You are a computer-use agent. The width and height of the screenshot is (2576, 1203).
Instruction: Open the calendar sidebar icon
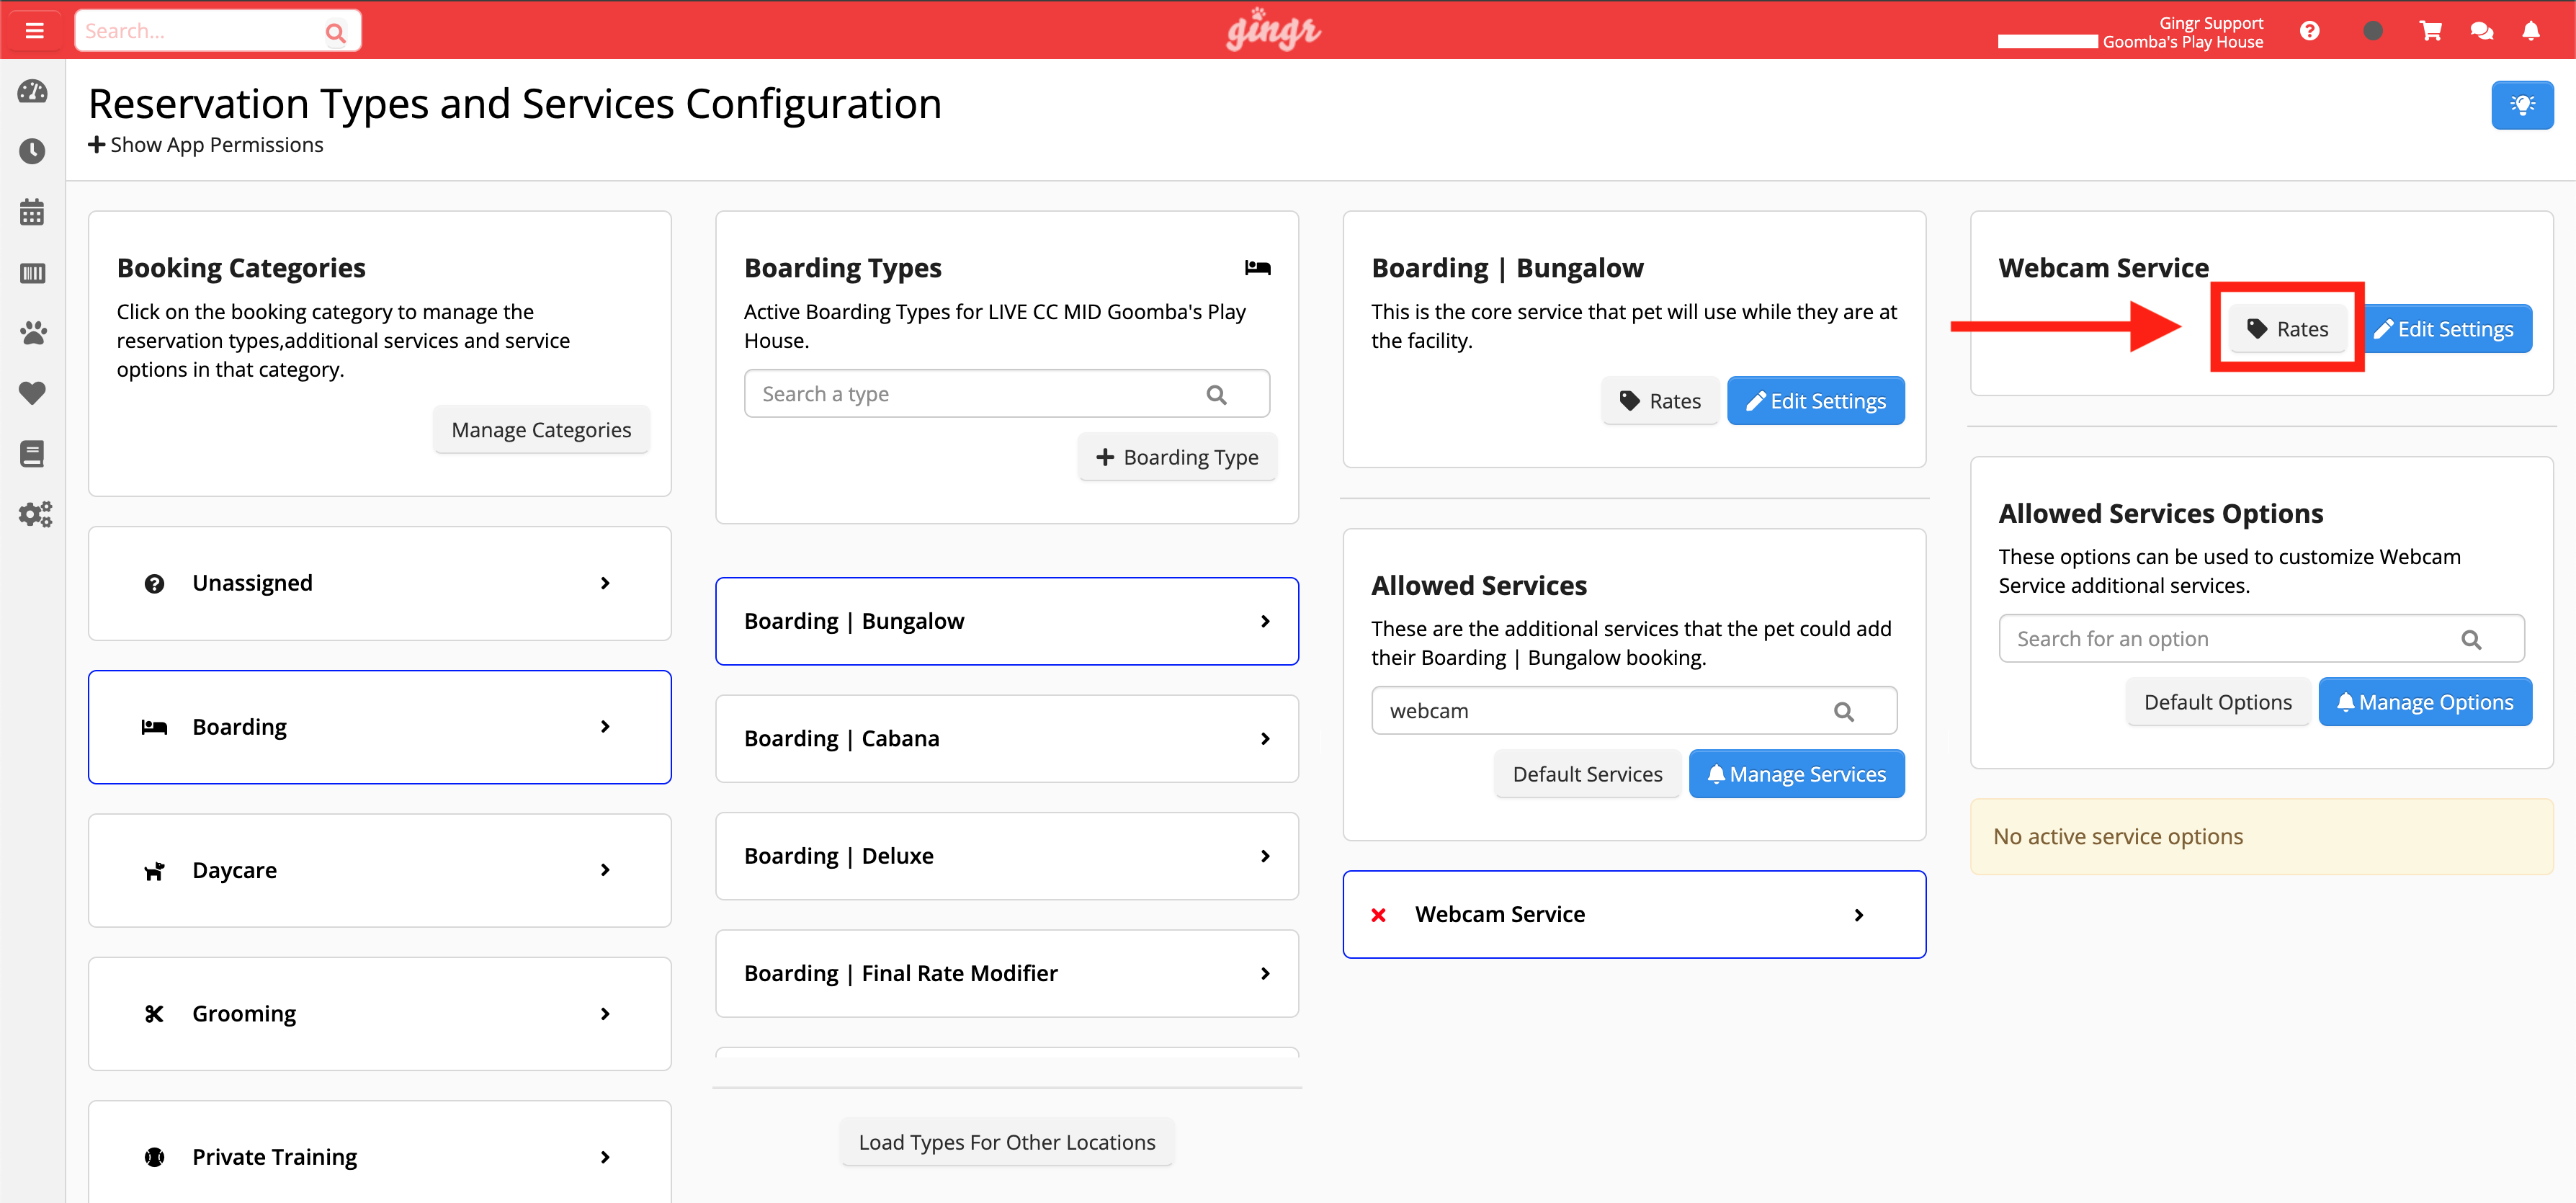coord(32,212)
